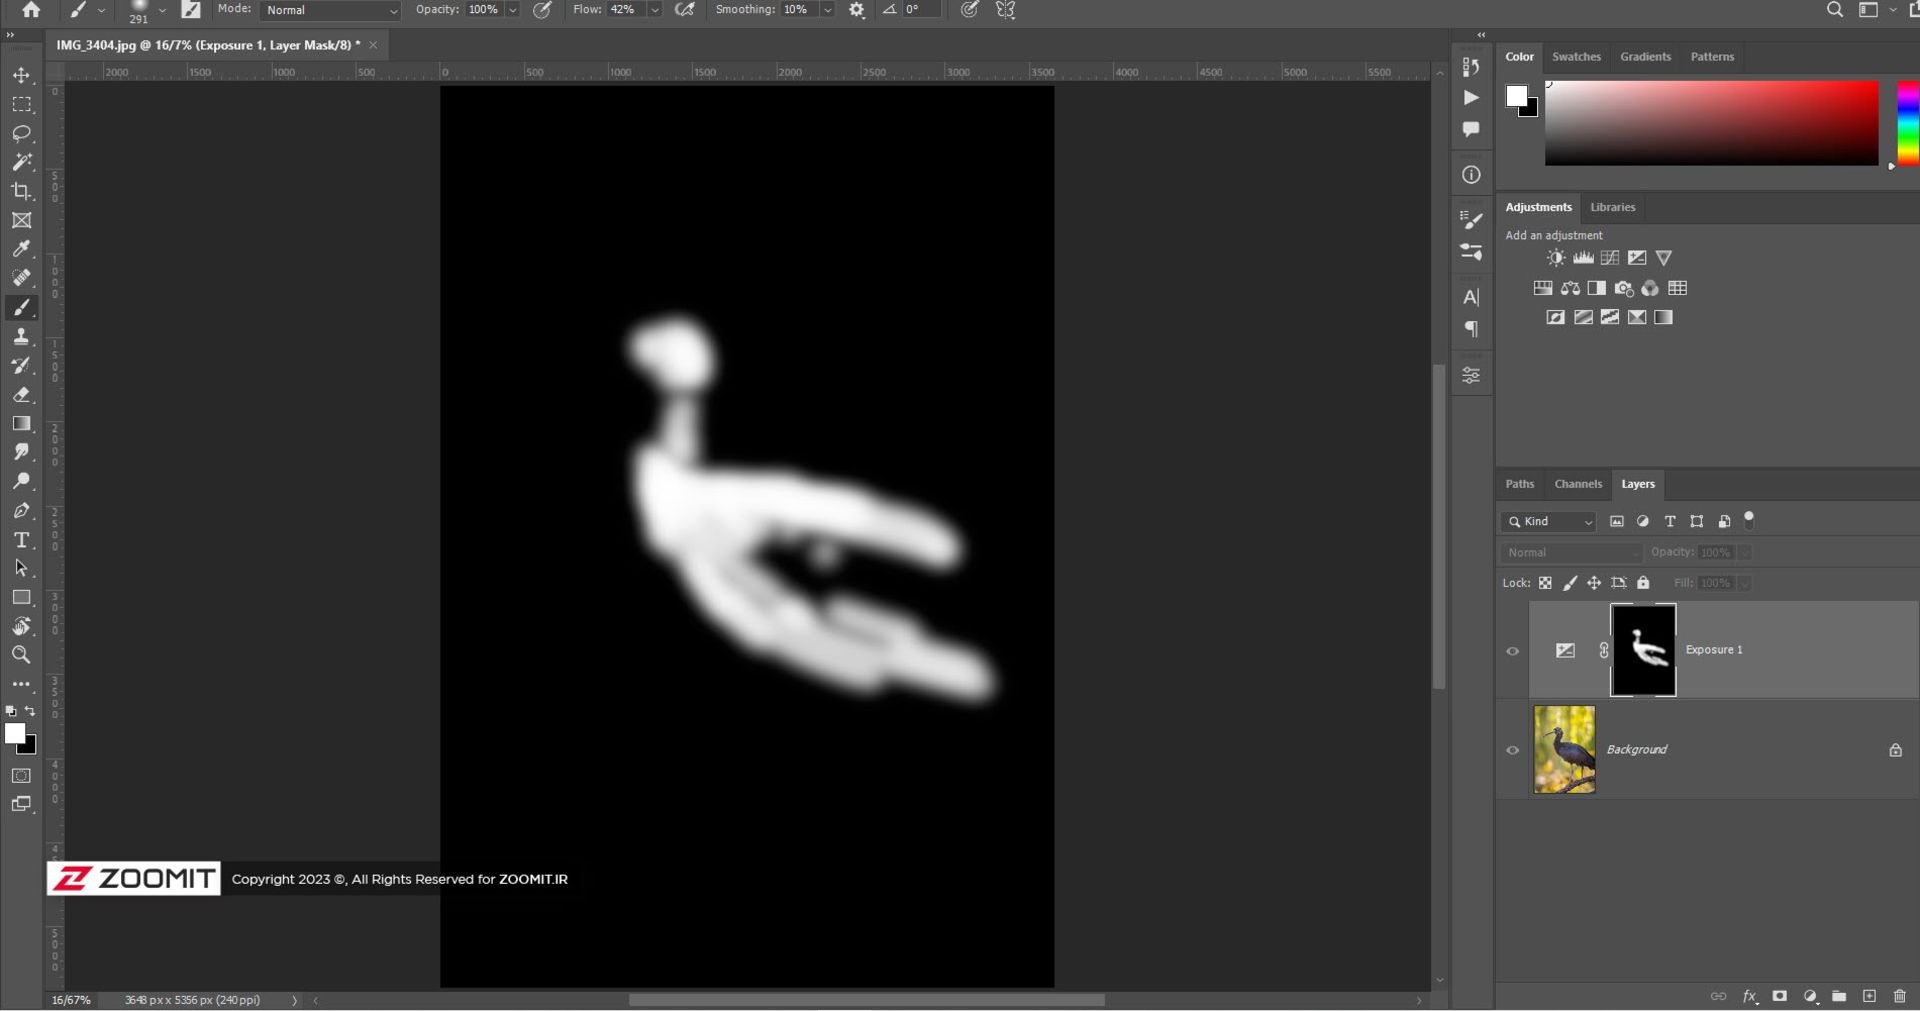The image size is (1920, 1011).
Task: Open the Libraries panel tab
Action: point(1612,207)
